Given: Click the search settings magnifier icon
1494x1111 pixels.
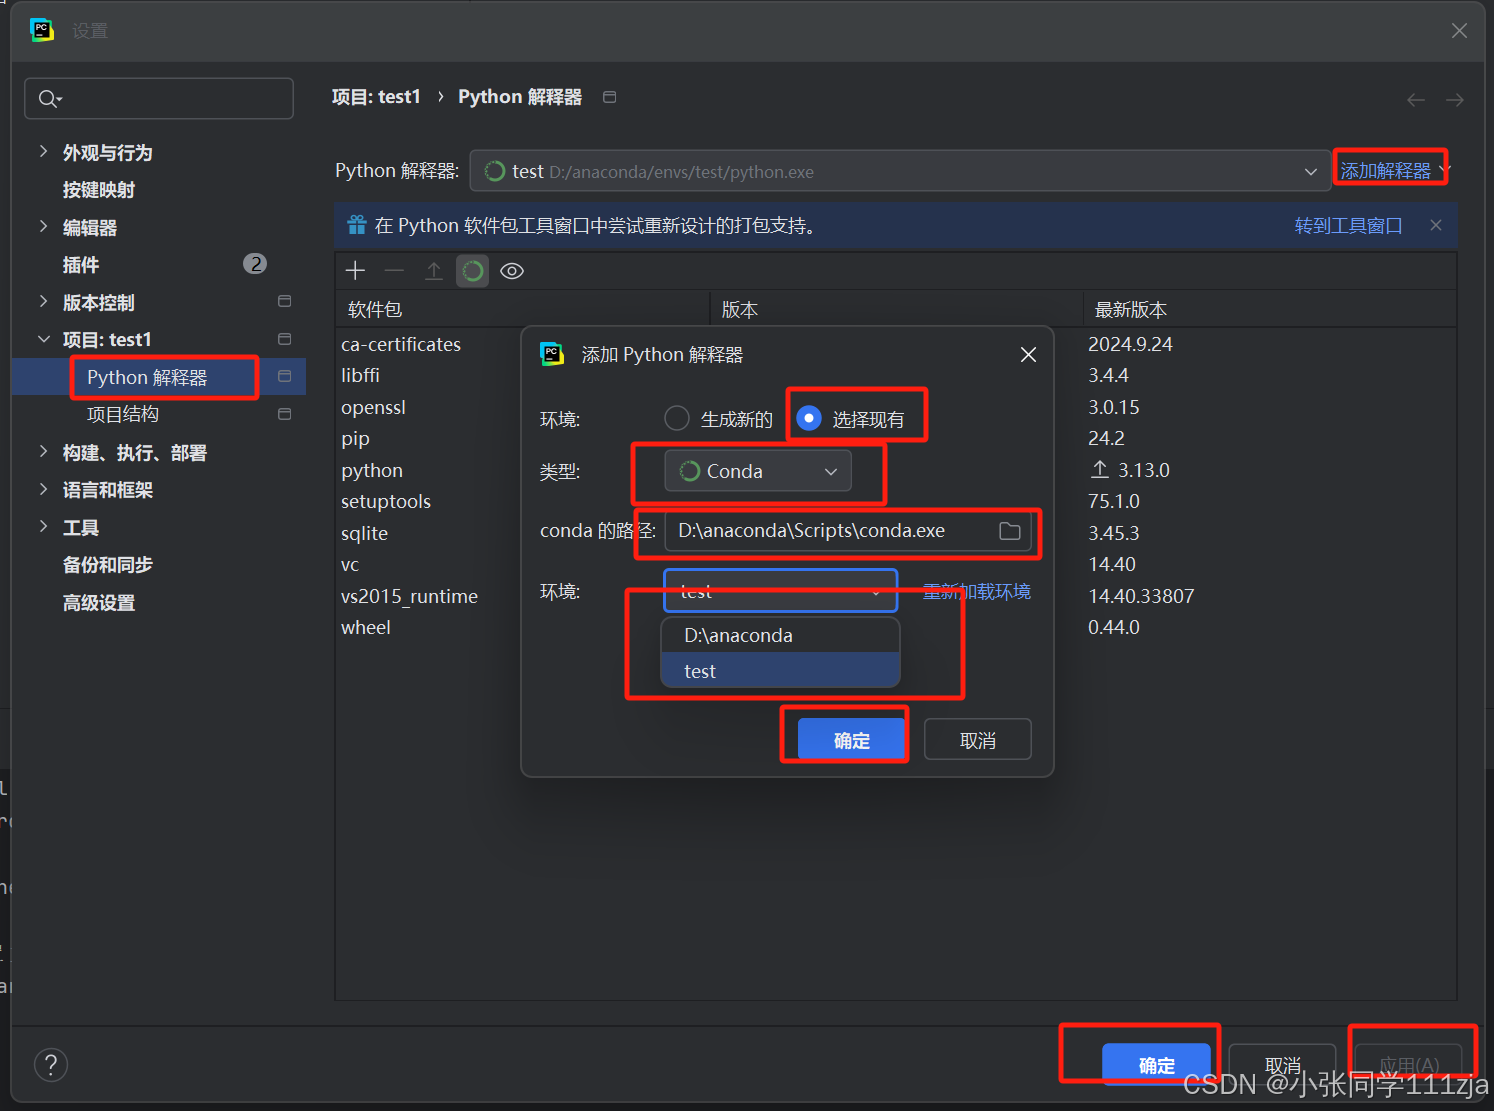Looking at the screenshot, I should [x=49, y=99].
